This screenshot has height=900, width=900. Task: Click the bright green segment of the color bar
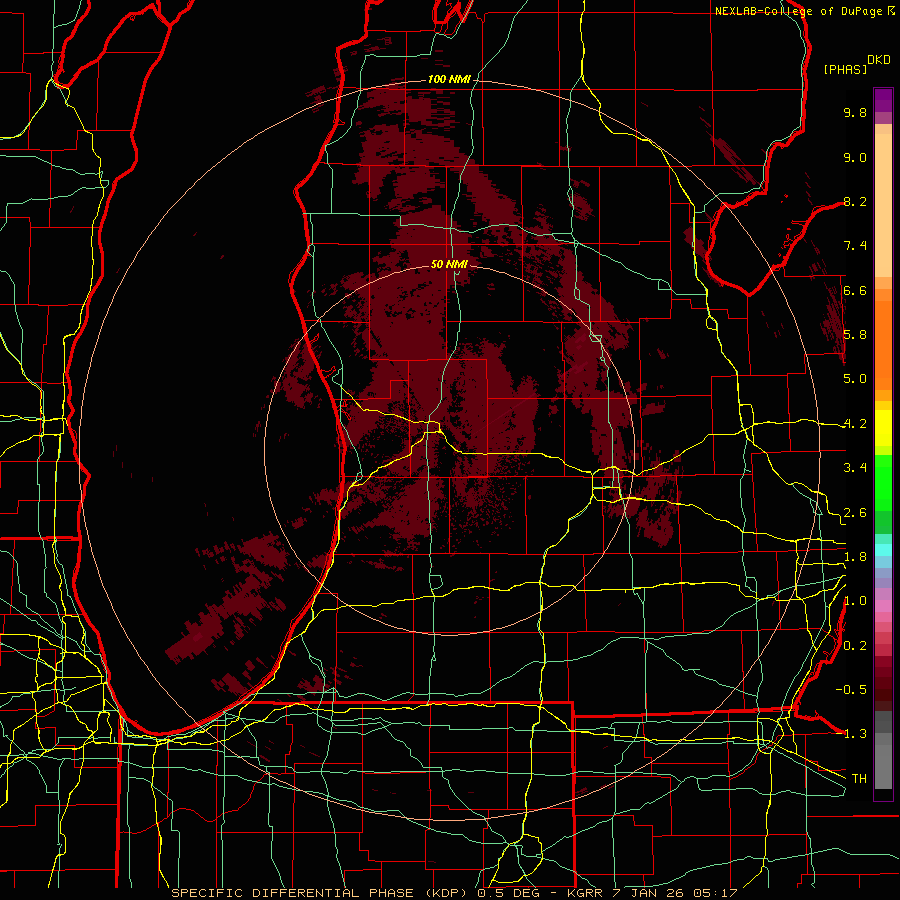[x=883, y=482]
